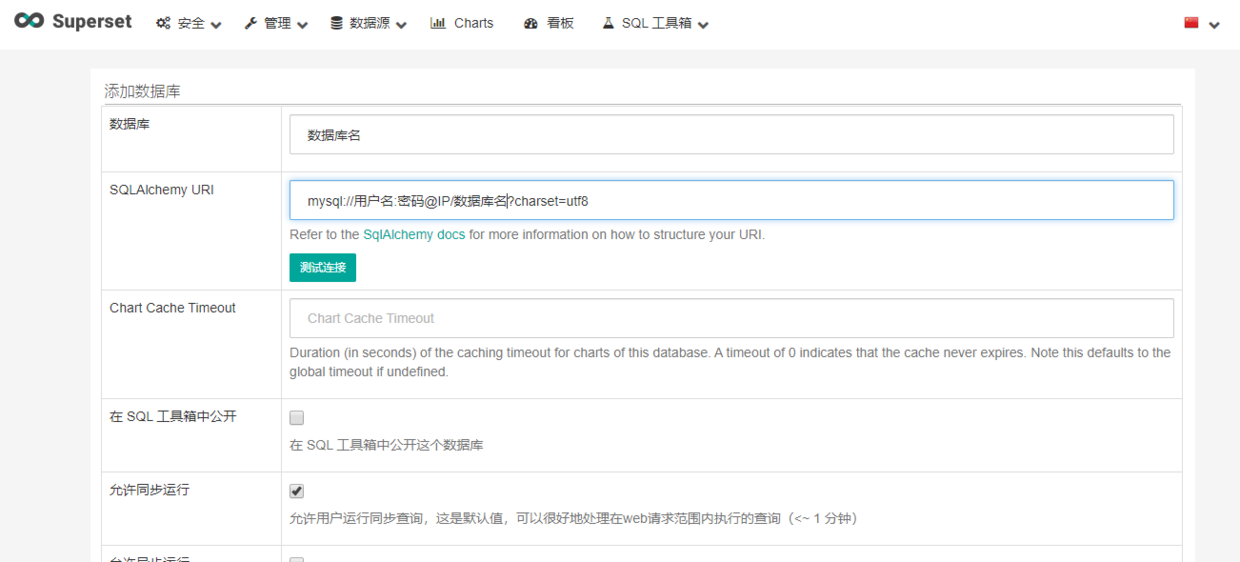The height and width of the screenshot is (562, 1240).
Task: Click the Superset brand name
Action: [x=92, y=22]
